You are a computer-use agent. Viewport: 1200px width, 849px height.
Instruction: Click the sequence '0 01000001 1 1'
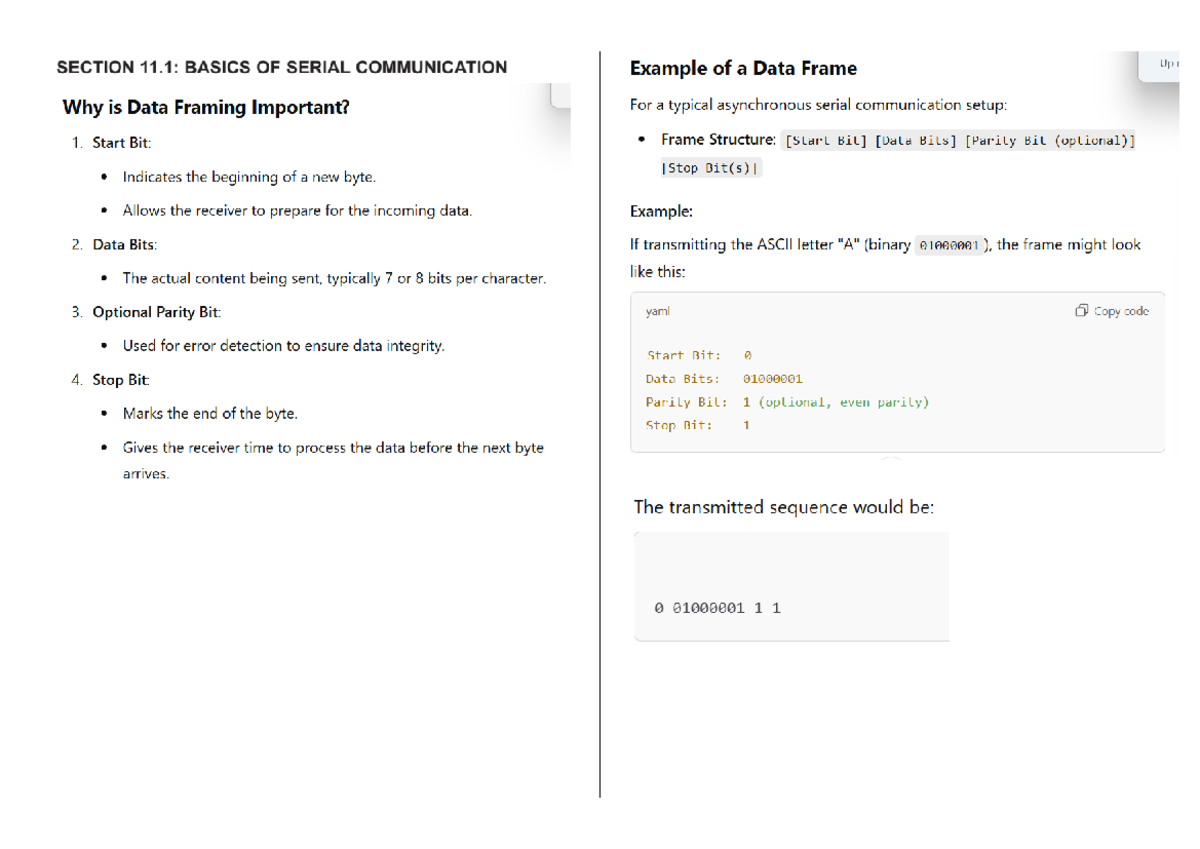point(717,608)
